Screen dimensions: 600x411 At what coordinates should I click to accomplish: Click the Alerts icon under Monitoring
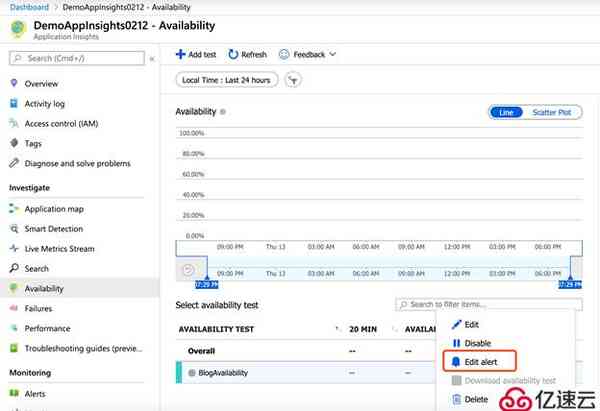coord(14,393)
